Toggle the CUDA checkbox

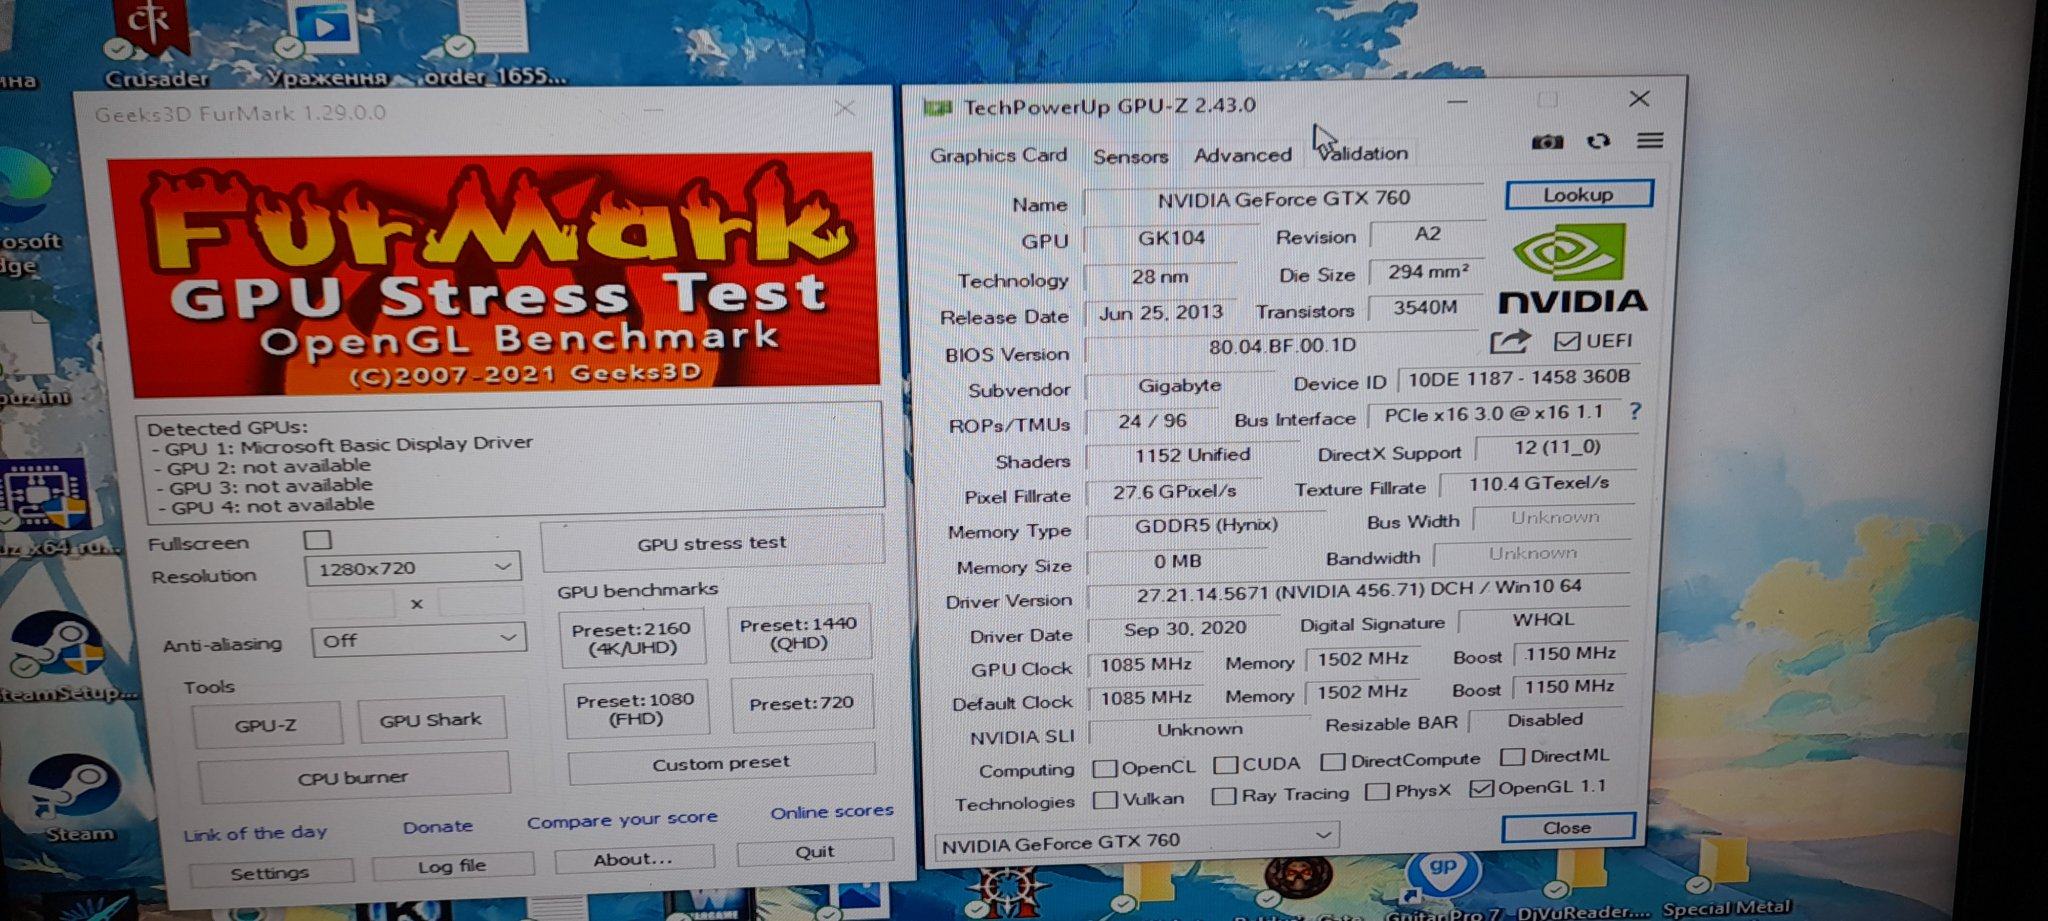coord(1225,765)
